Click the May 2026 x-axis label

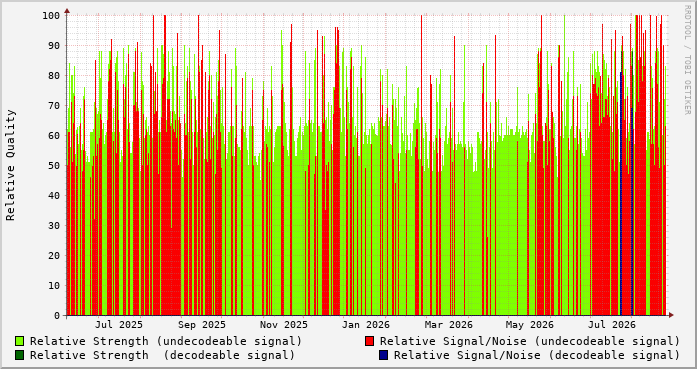coord(530,325)
